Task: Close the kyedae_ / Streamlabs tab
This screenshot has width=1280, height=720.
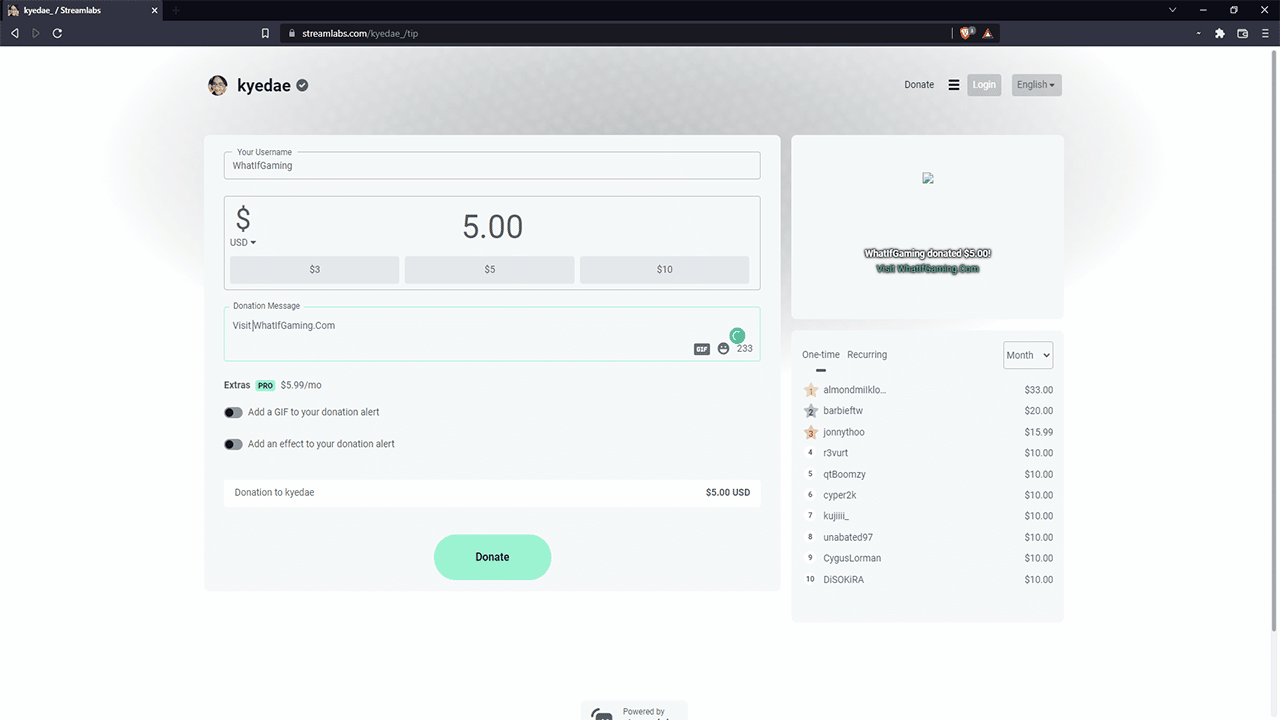Action: coord(153,10)
